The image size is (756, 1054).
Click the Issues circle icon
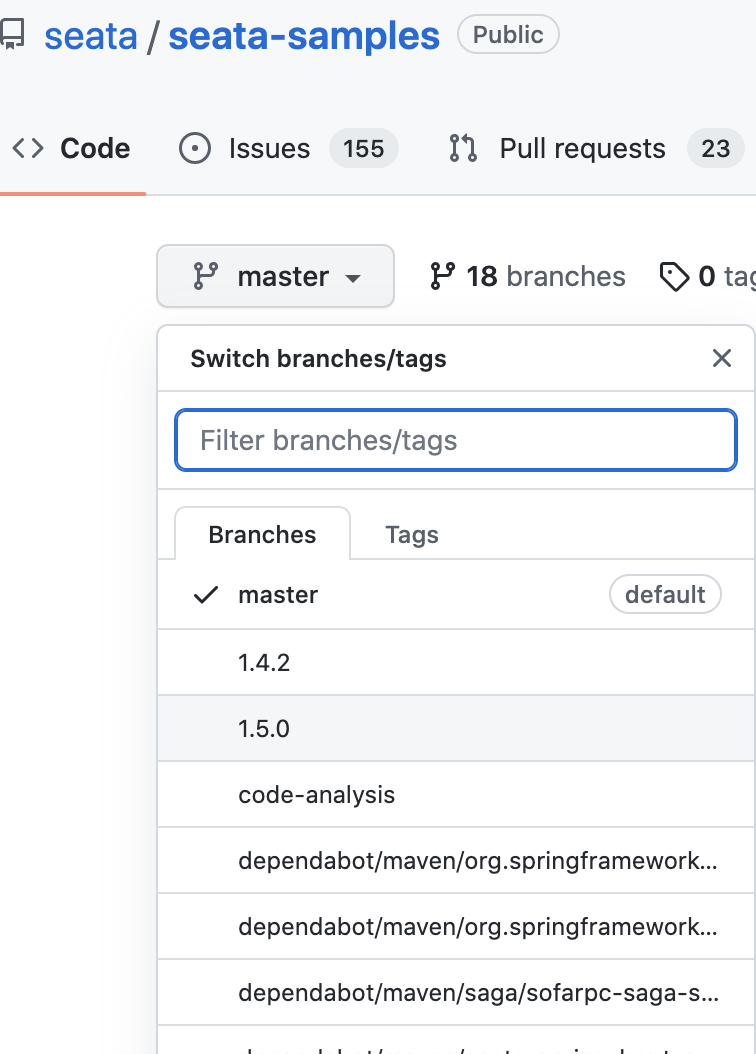tap(195, 149)
